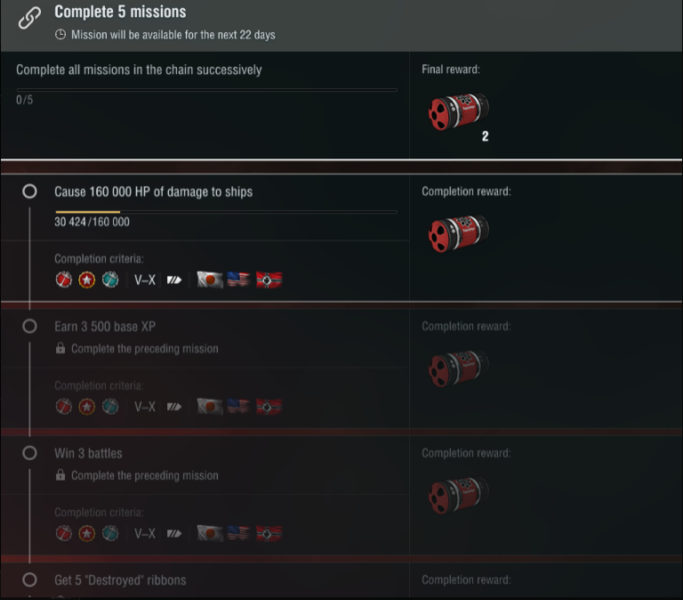The image size is (683, 600).
Task: Click the red star battle type icon in damage criteria
Action: tap(86, 280)
